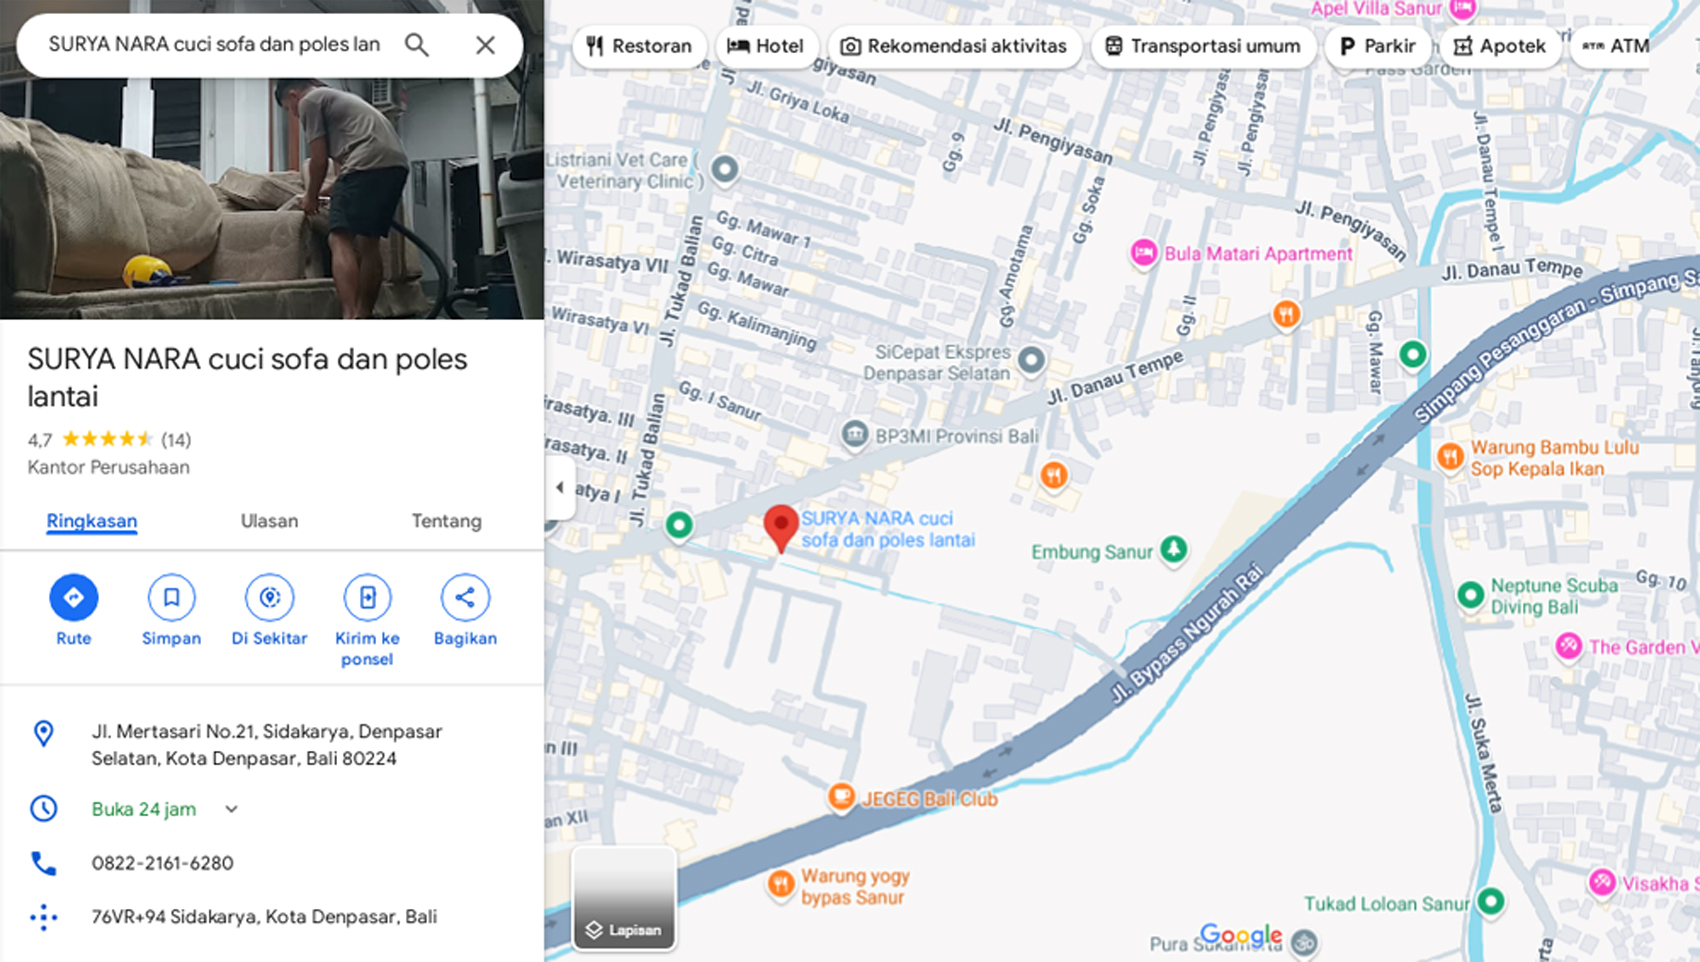Screen dimensions: 1700x962
Task: Click Tukad Loloan Sanur marker
Action: 1491,901
